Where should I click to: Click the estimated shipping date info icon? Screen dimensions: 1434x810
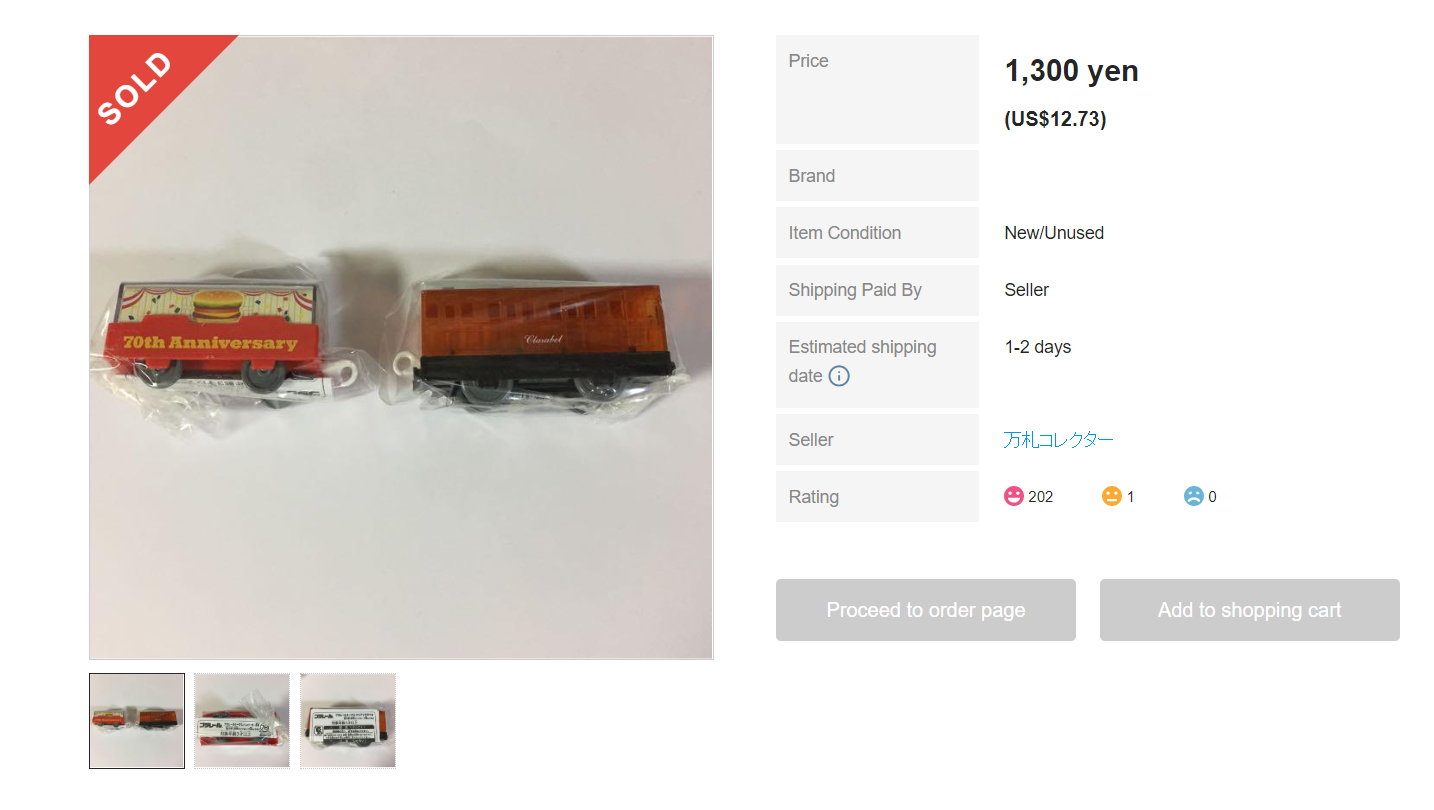coord(839,377)
